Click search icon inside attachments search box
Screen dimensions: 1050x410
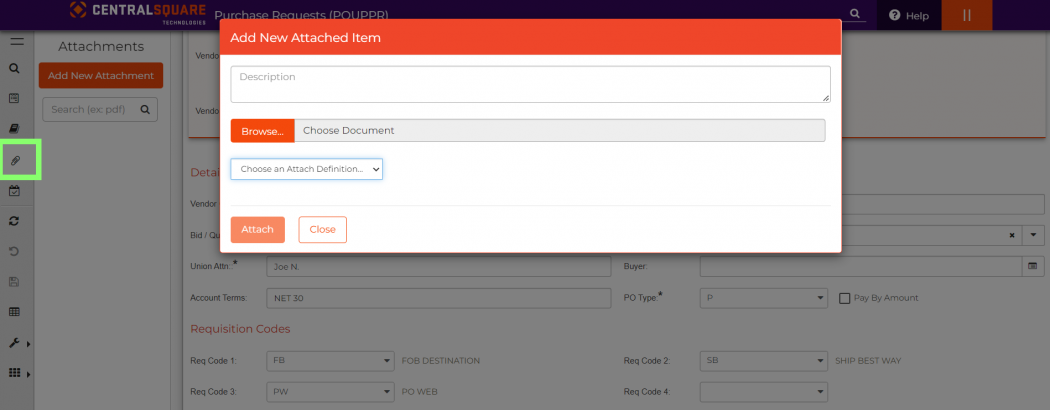click(145, 109)
